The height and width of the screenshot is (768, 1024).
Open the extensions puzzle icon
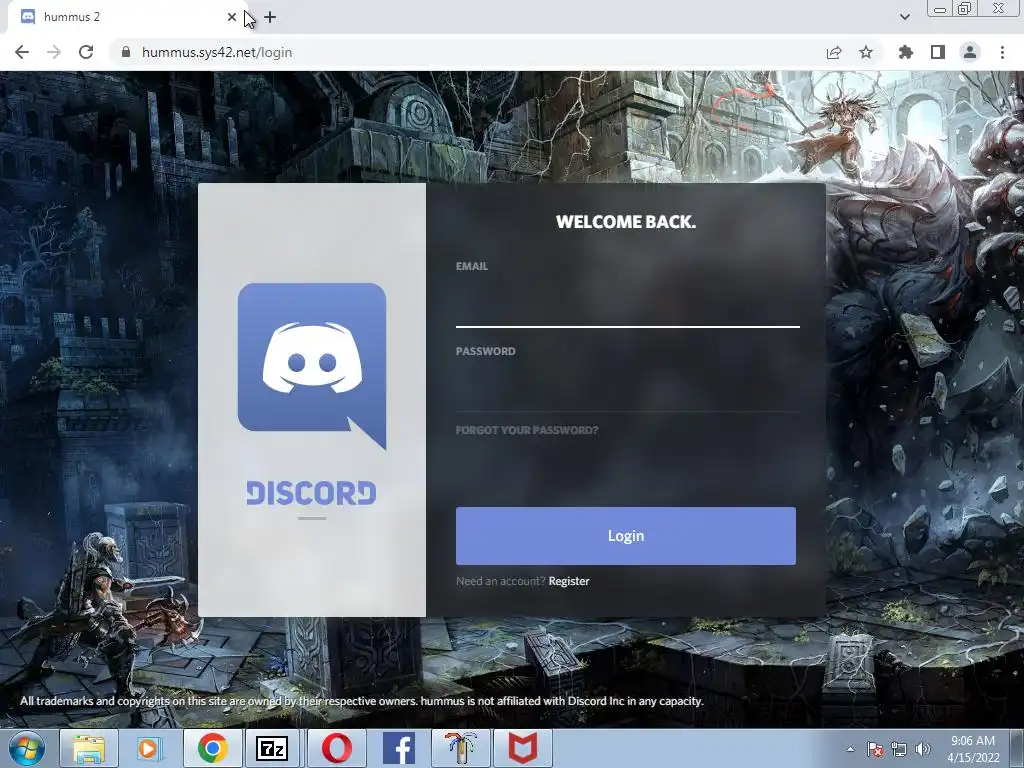coord(906,52)
